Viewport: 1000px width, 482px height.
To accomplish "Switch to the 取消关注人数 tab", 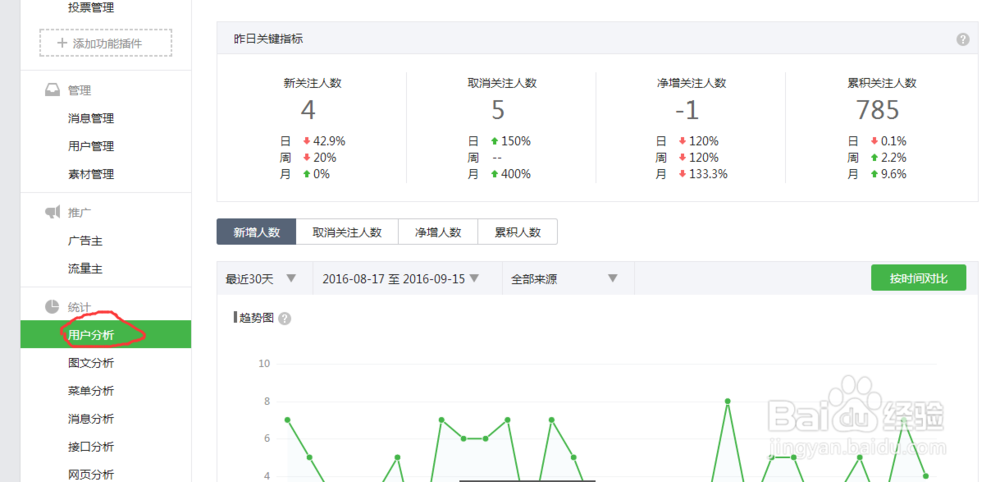I will click(347, 232).
